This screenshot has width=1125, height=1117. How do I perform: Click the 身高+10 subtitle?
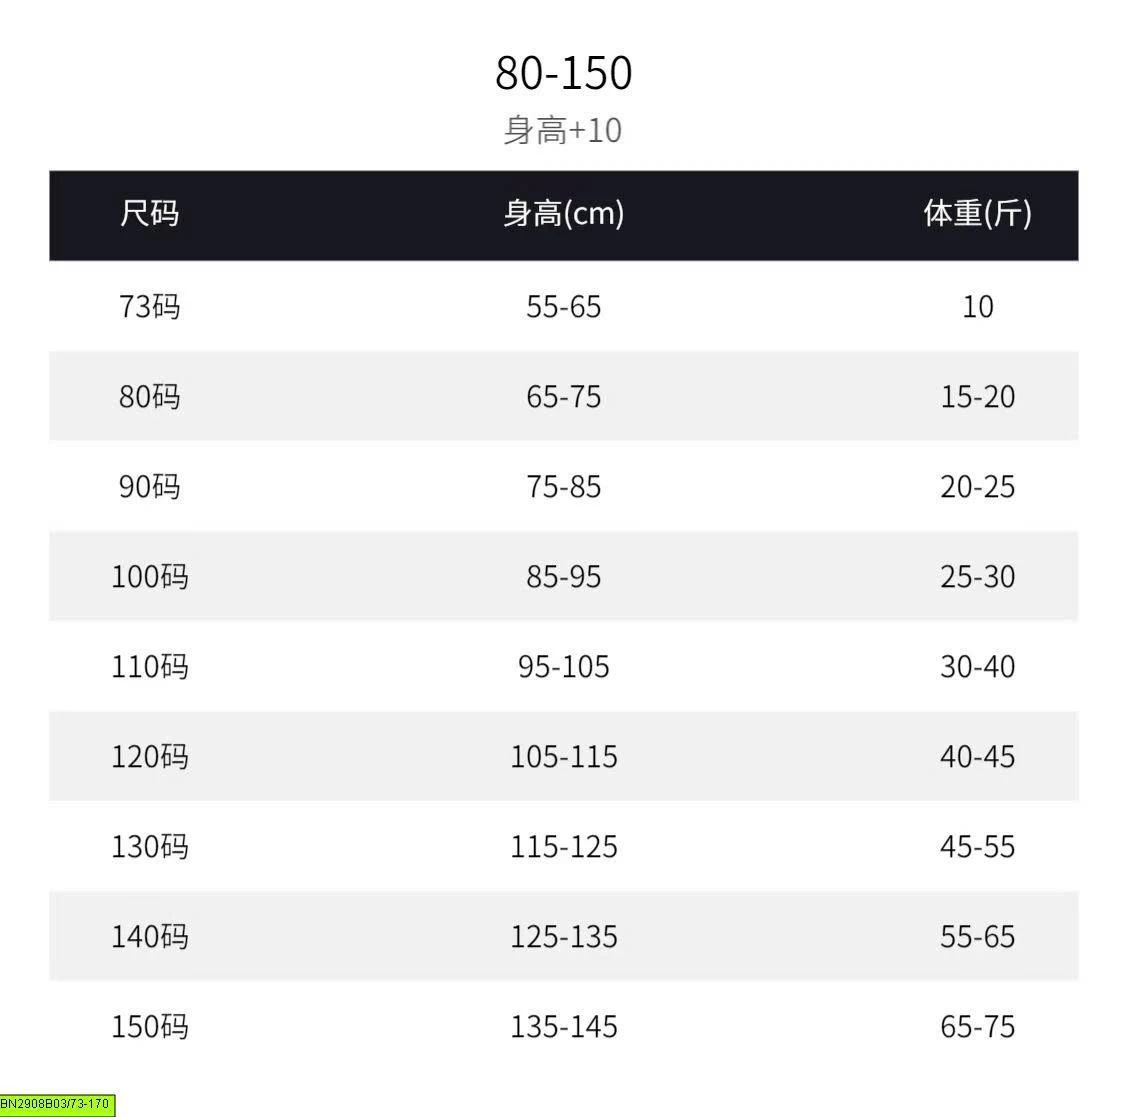562,131
